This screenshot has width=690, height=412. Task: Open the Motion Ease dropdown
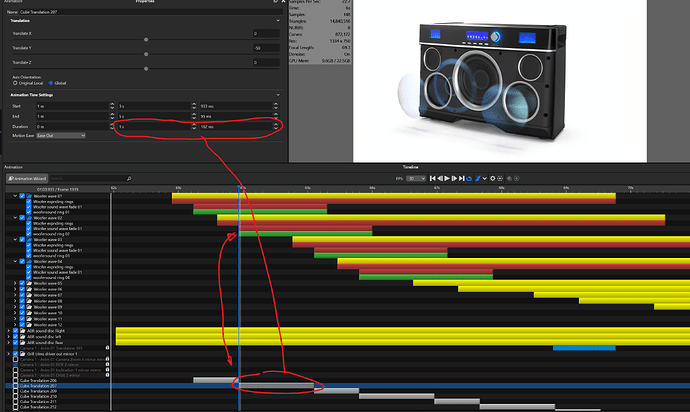click(x=61, y=136)
